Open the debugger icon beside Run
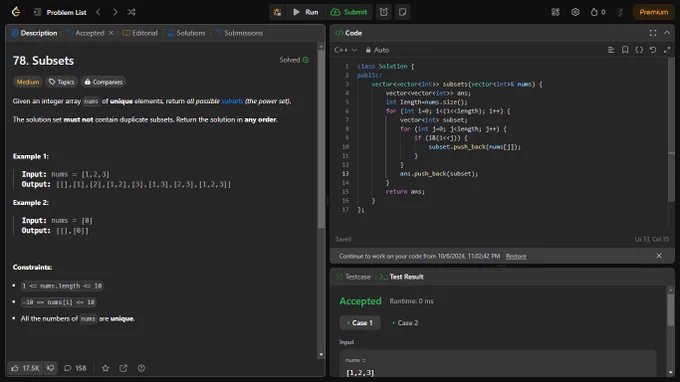This screenshot has height=382, width=680. coord(277,12)
